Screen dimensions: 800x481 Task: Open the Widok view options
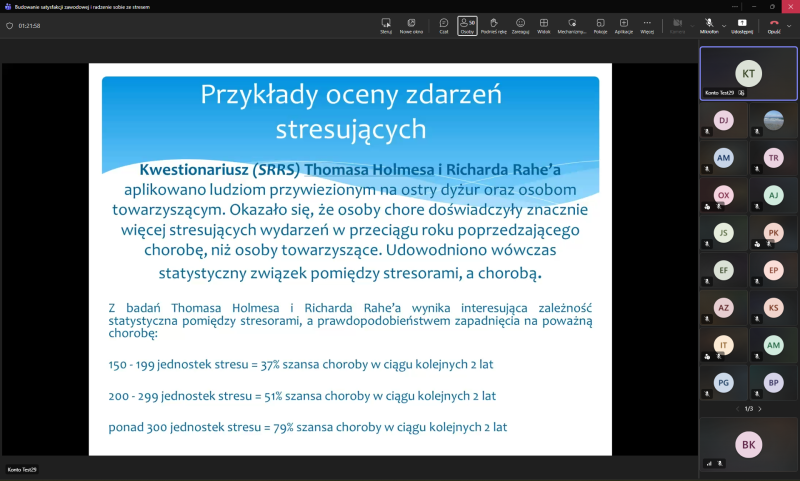point(544,25)
